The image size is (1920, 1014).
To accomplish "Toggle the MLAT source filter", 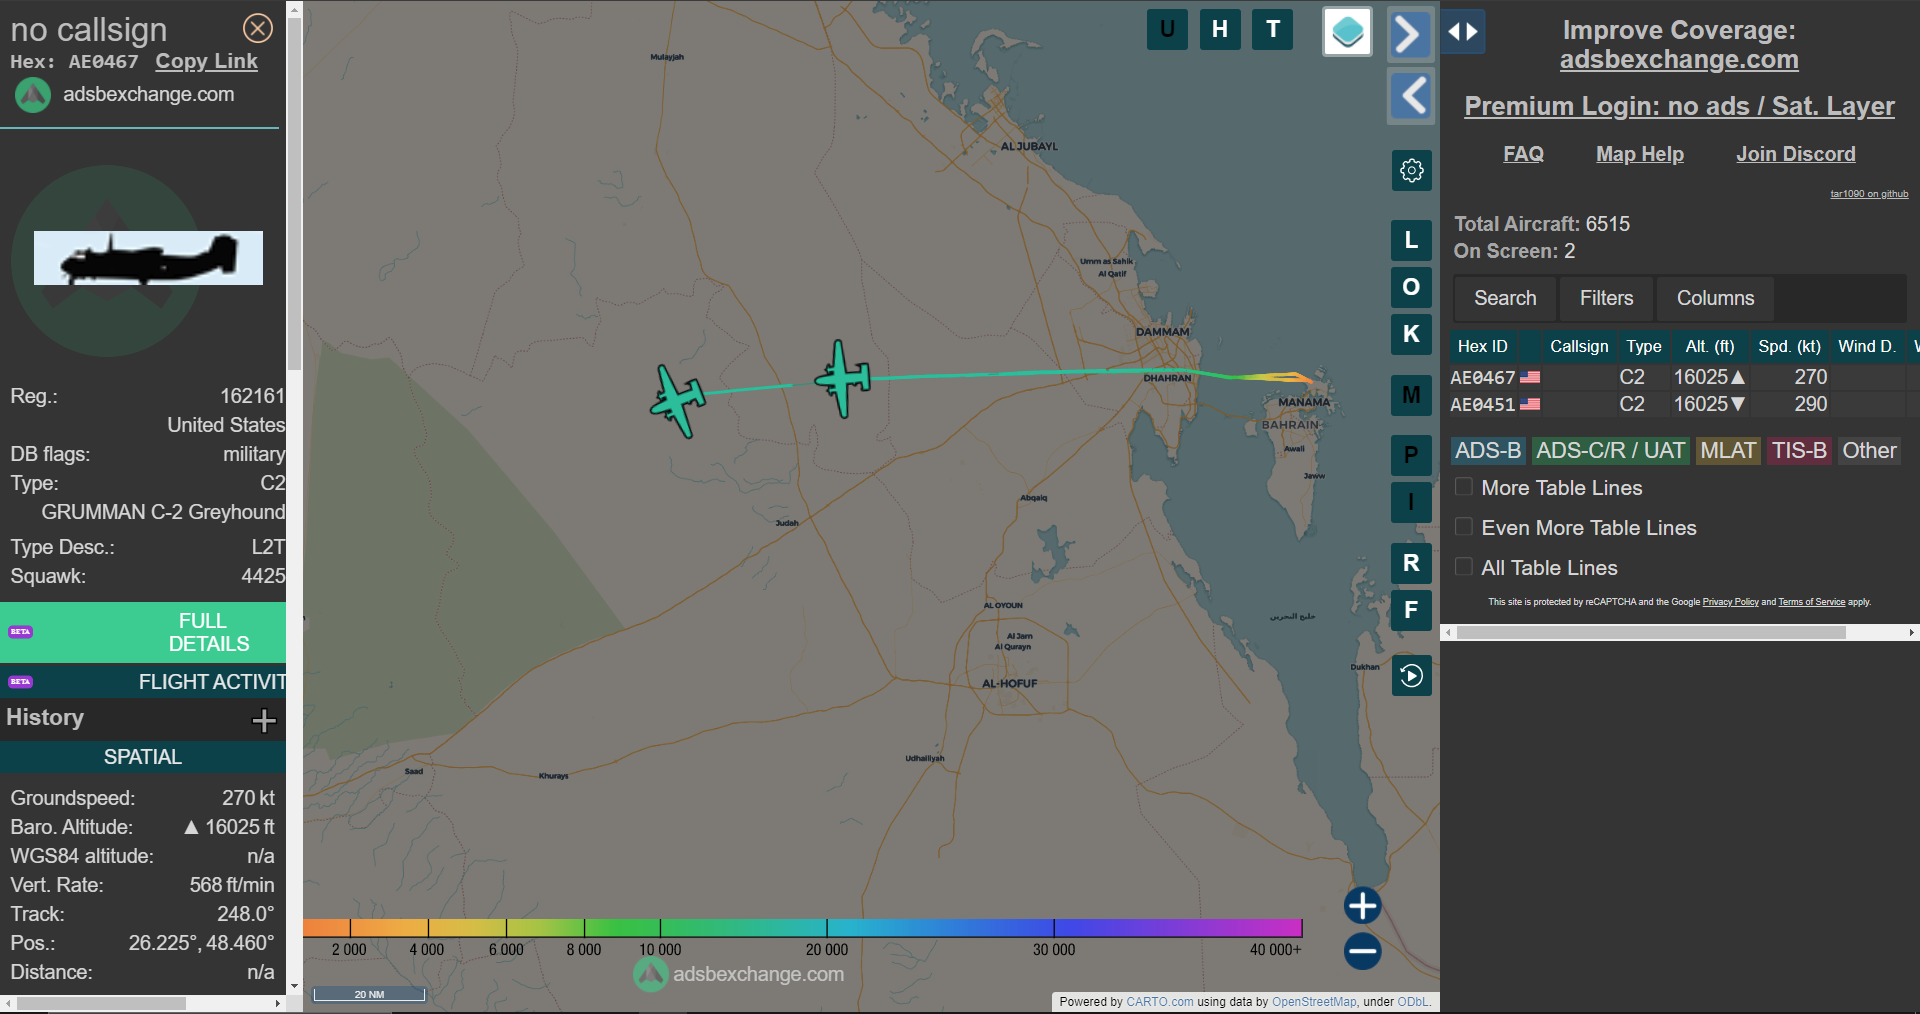I will (x=1728, y=451).
